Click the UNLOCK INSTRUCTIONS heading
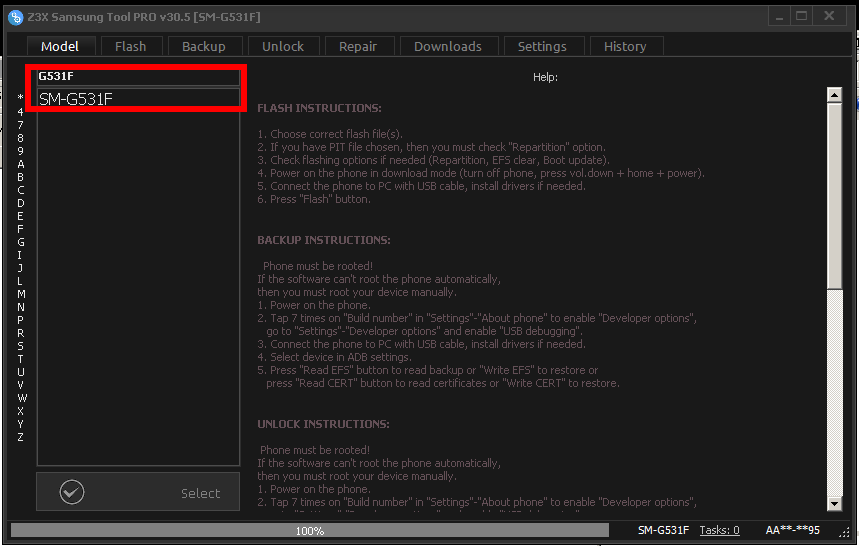Screen dimensions: 859x546 pyautogui.click(x=323, y=424)
